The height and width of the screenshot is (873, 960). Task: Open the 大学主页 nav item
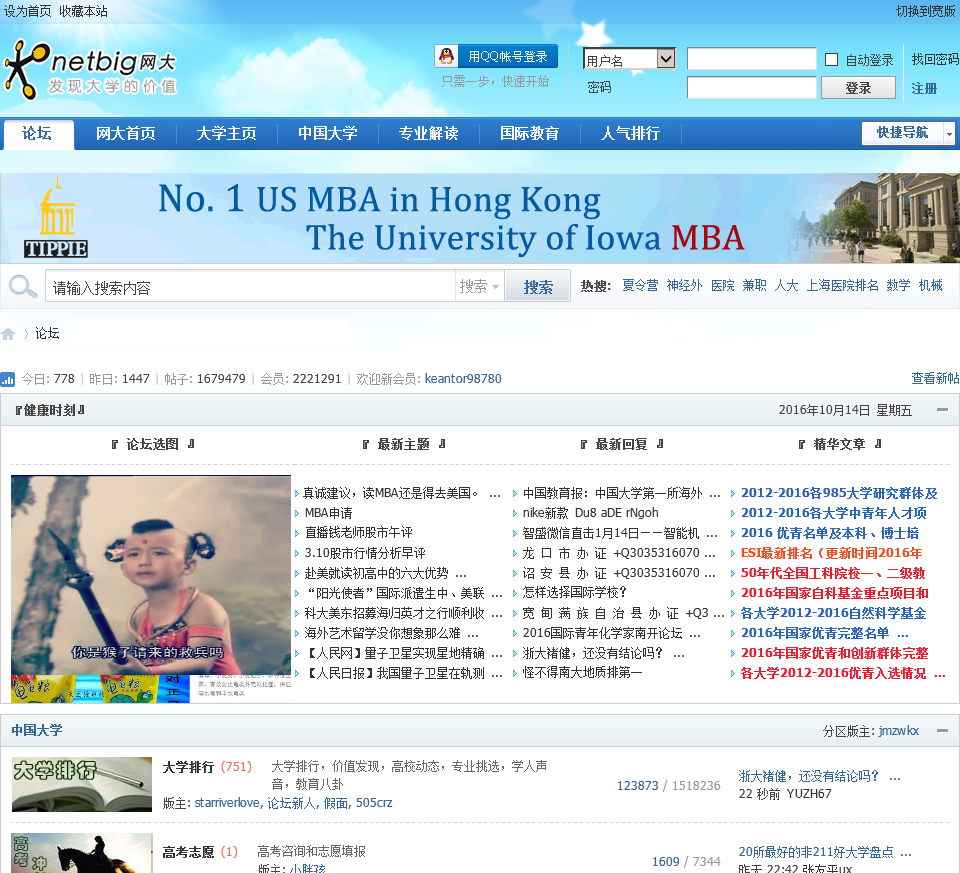coord(227,133)
